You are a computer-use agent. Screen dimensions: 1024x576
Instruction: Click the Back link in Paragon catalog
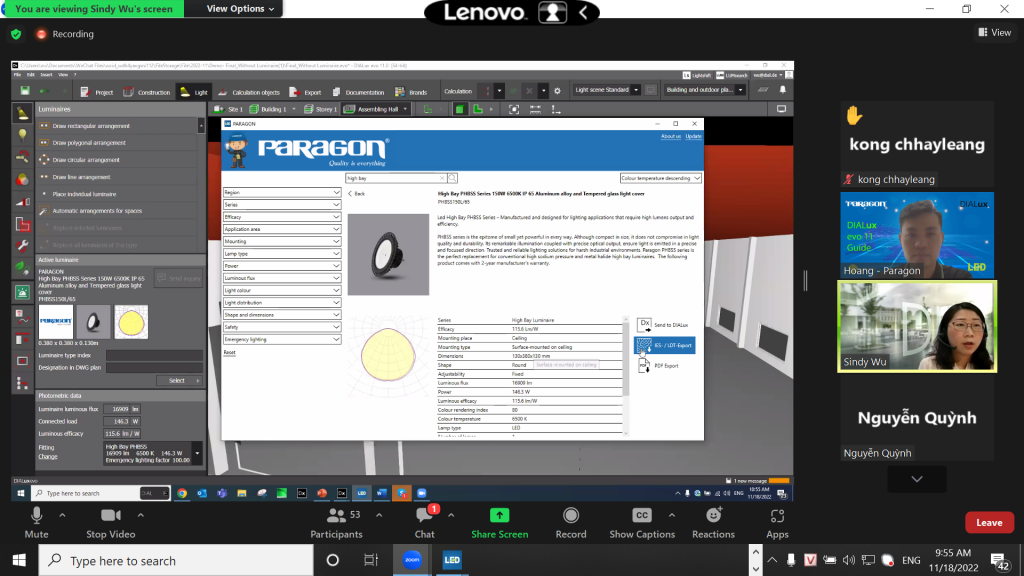(356, 193)
